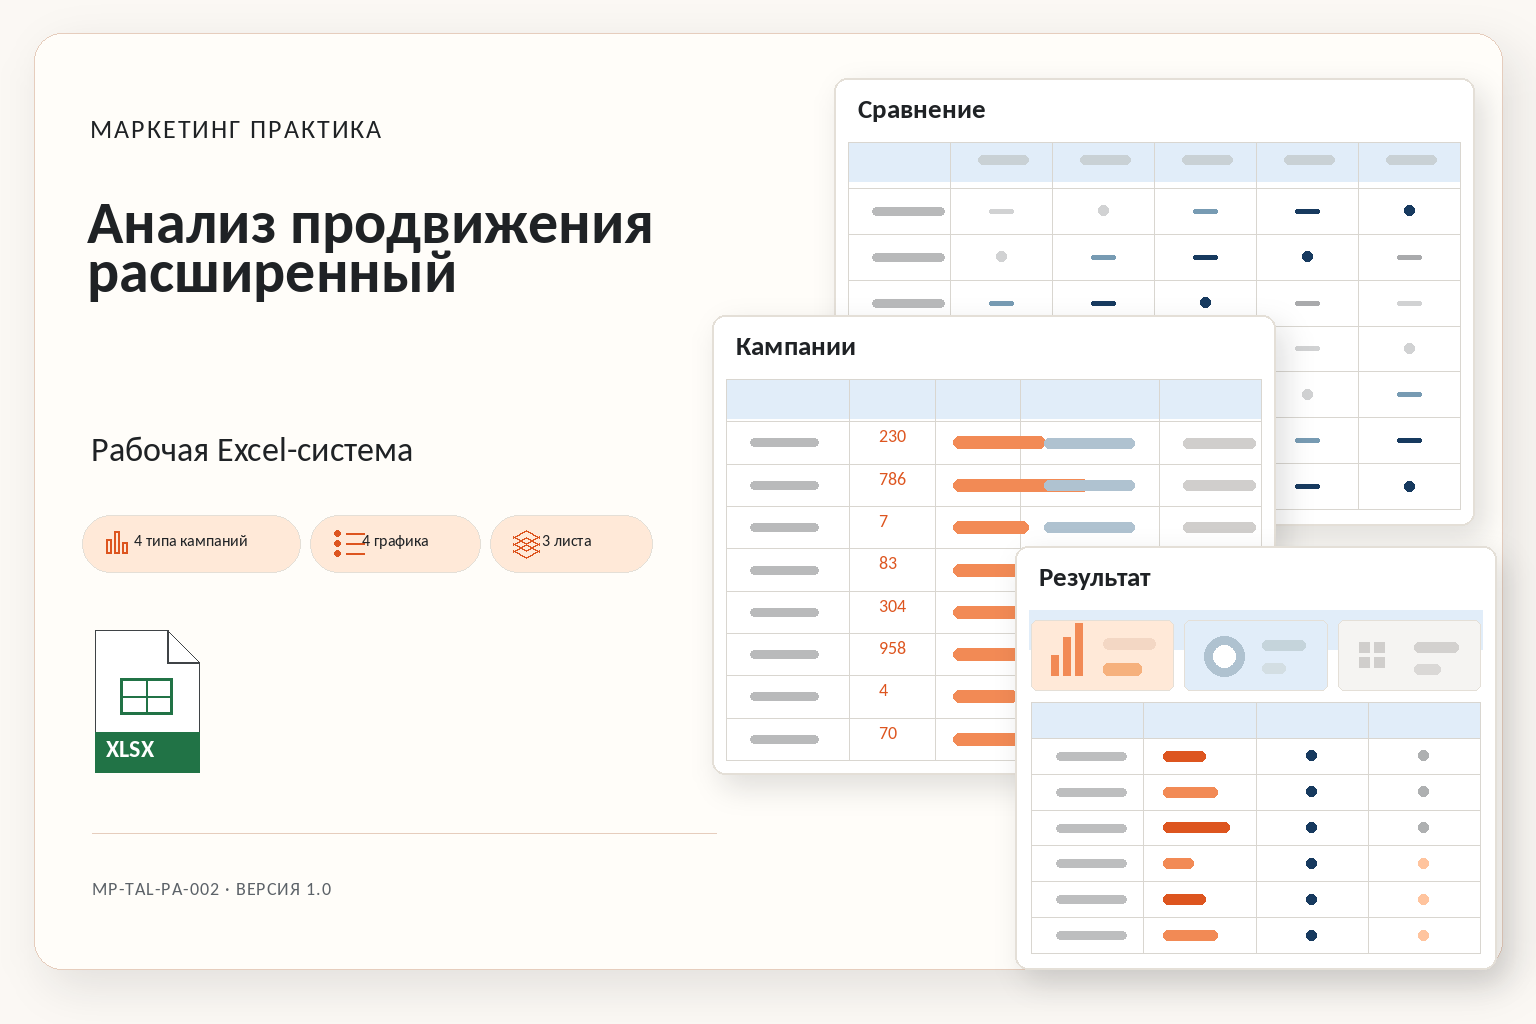Image resolution: width=1536 pixels, height=1024 pixels.
Task: Select the donut chart card in Результат
Action: click(1255, 655)
